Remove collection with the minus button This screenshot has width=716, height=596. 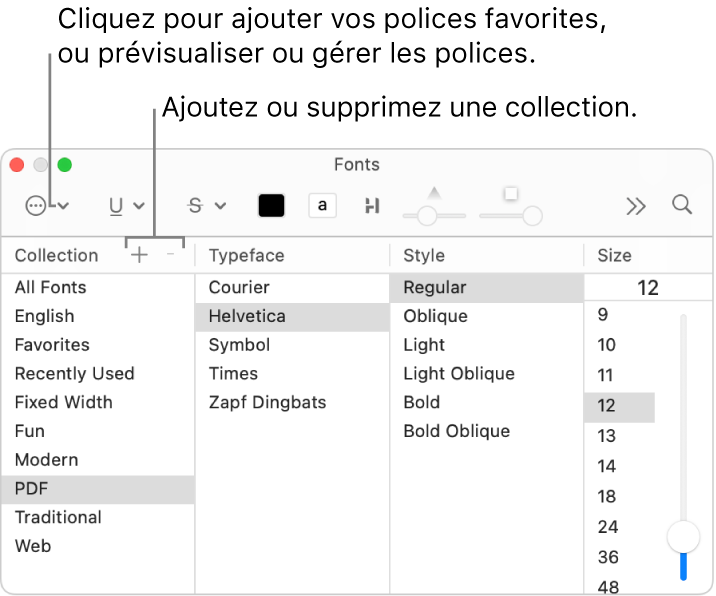point(170,255)
